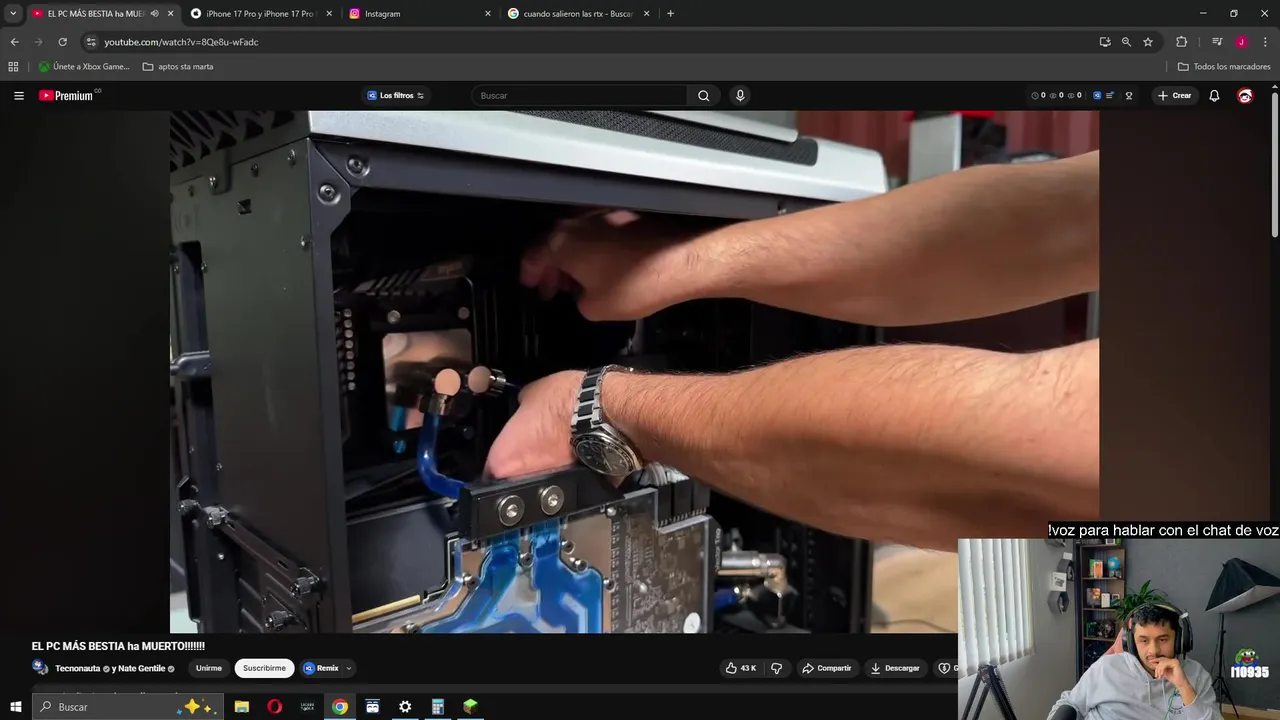The image size is (1280, 720).
Task: Open File Explorer from the taskbar
Action: (x=242, y=707)
